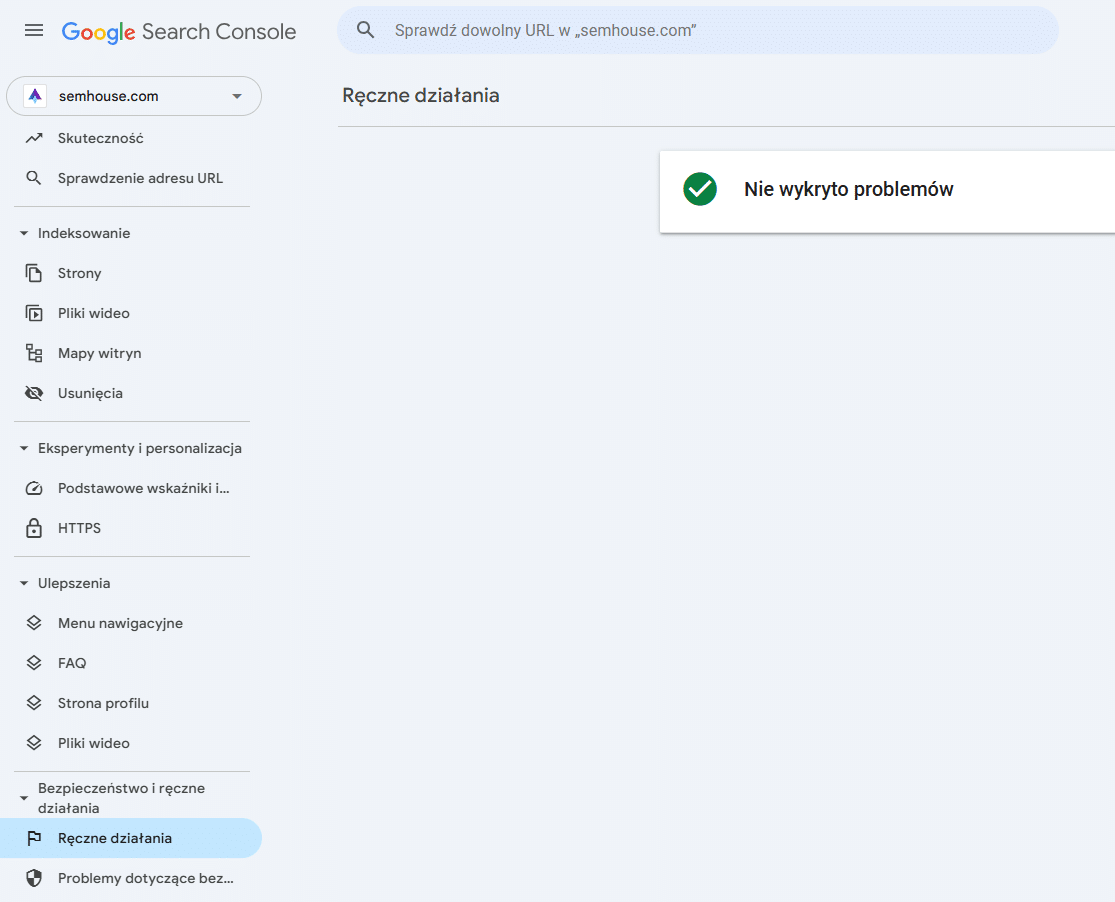Click the Sprawdzenie adresu URL magnifier icon

(33, 178)
